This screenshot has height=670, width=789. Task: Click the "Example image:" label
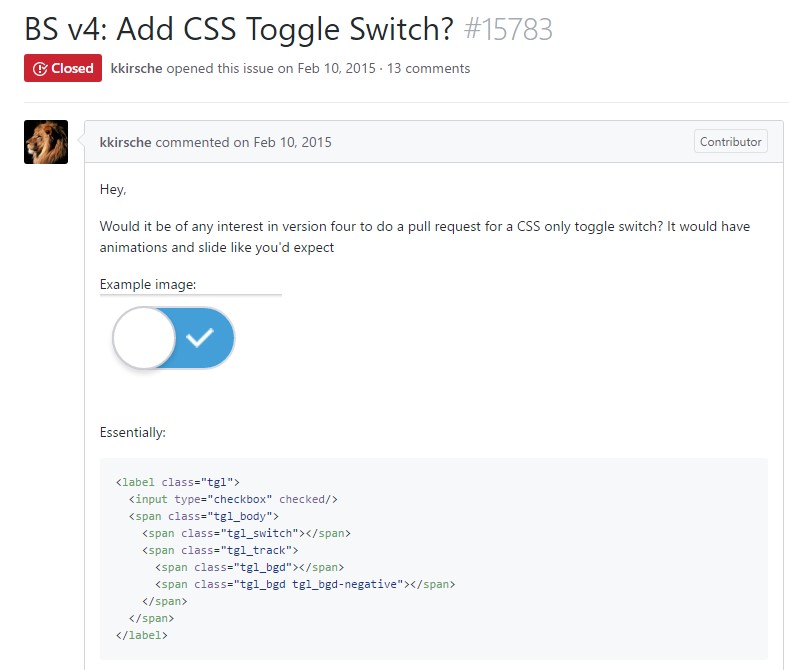(148, 285)
